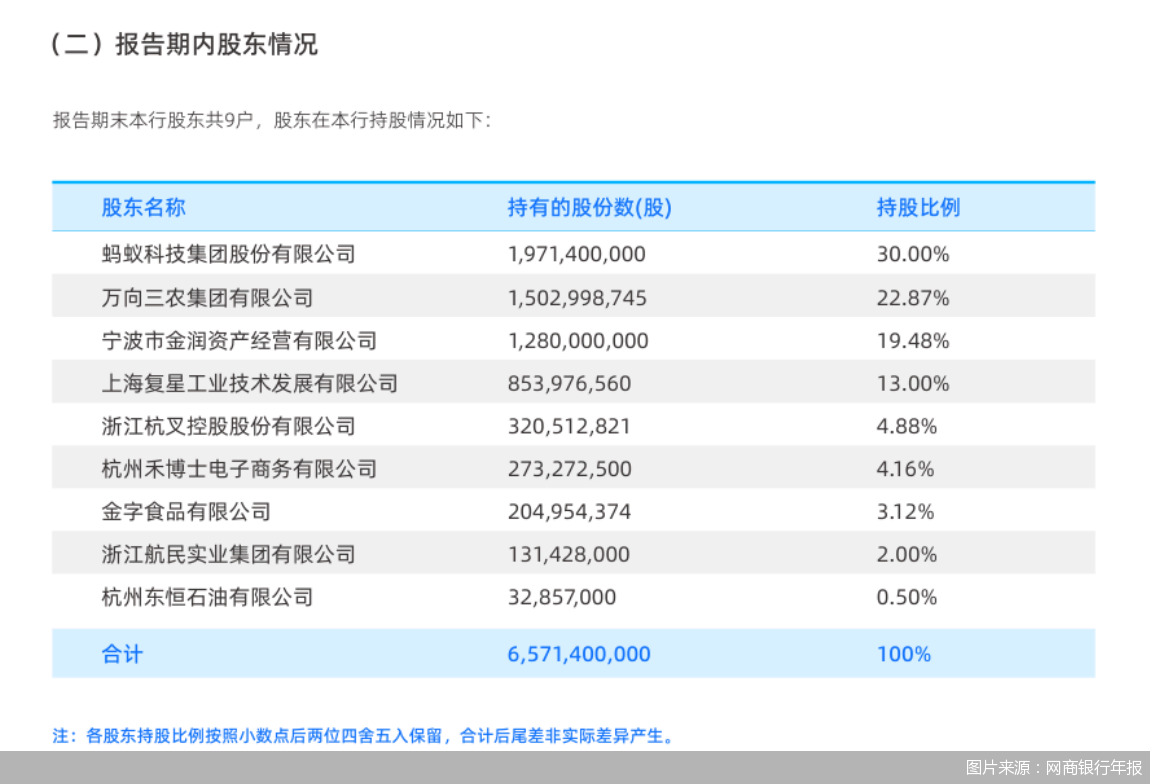The height and width of the screenshot is (784, 1150).
Task: Click shareholder 蚂蚁科技集团股份有限公司
Action: point(227,254)
